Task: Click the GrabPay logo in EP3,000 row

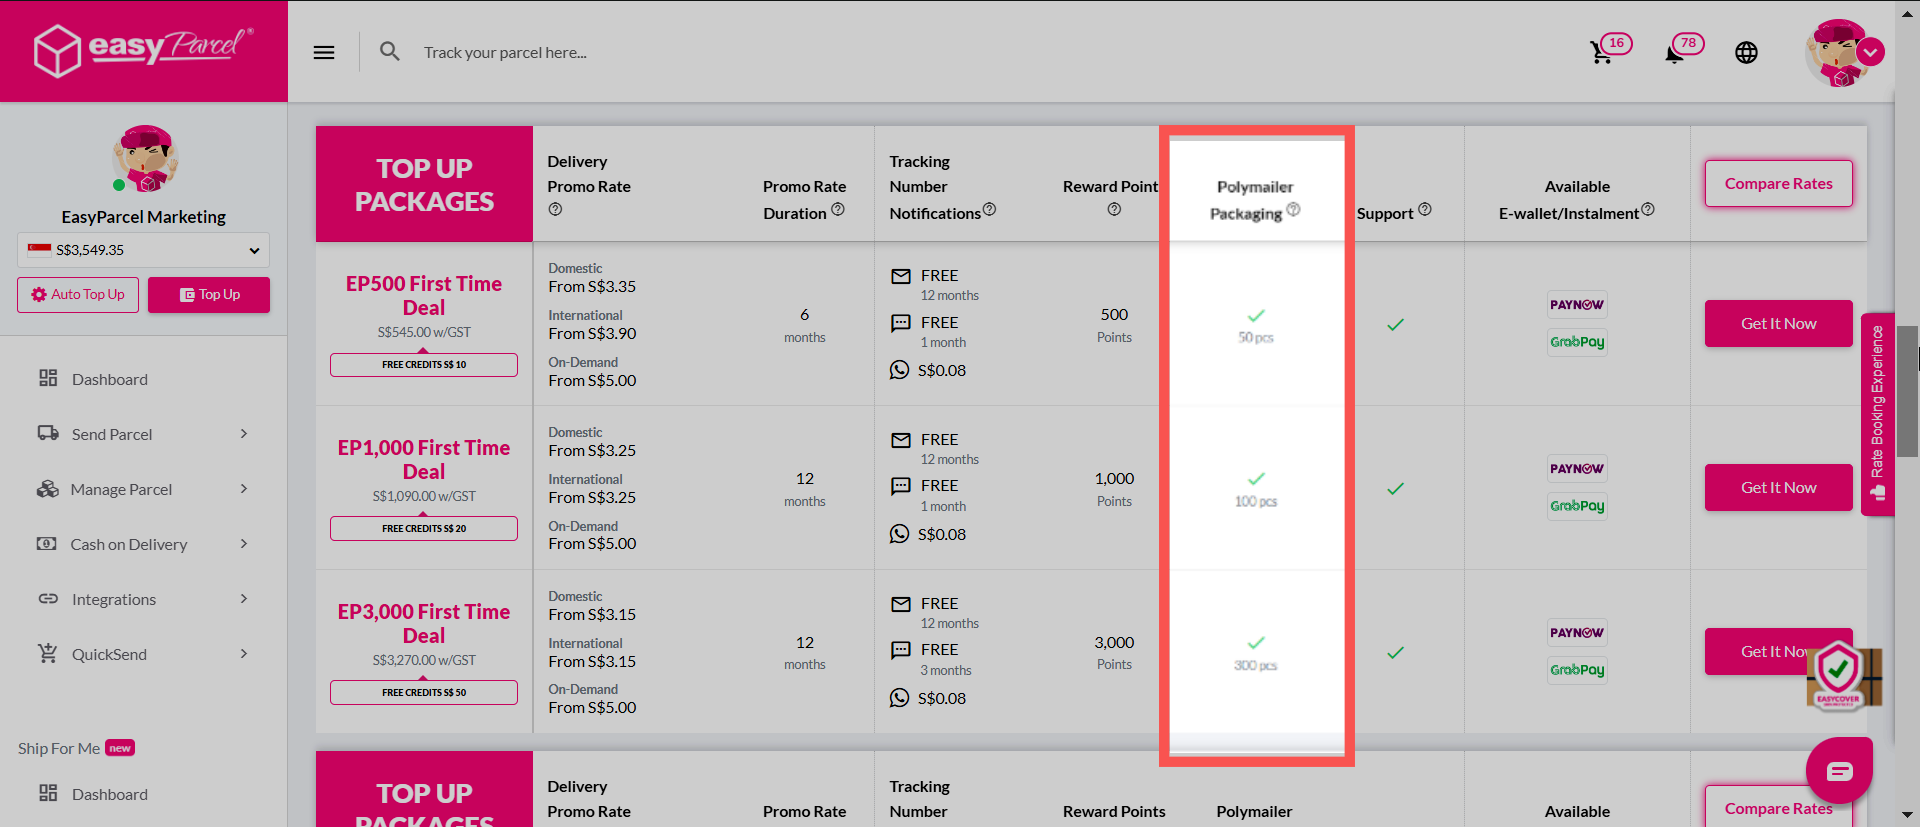Action: 1577,670
